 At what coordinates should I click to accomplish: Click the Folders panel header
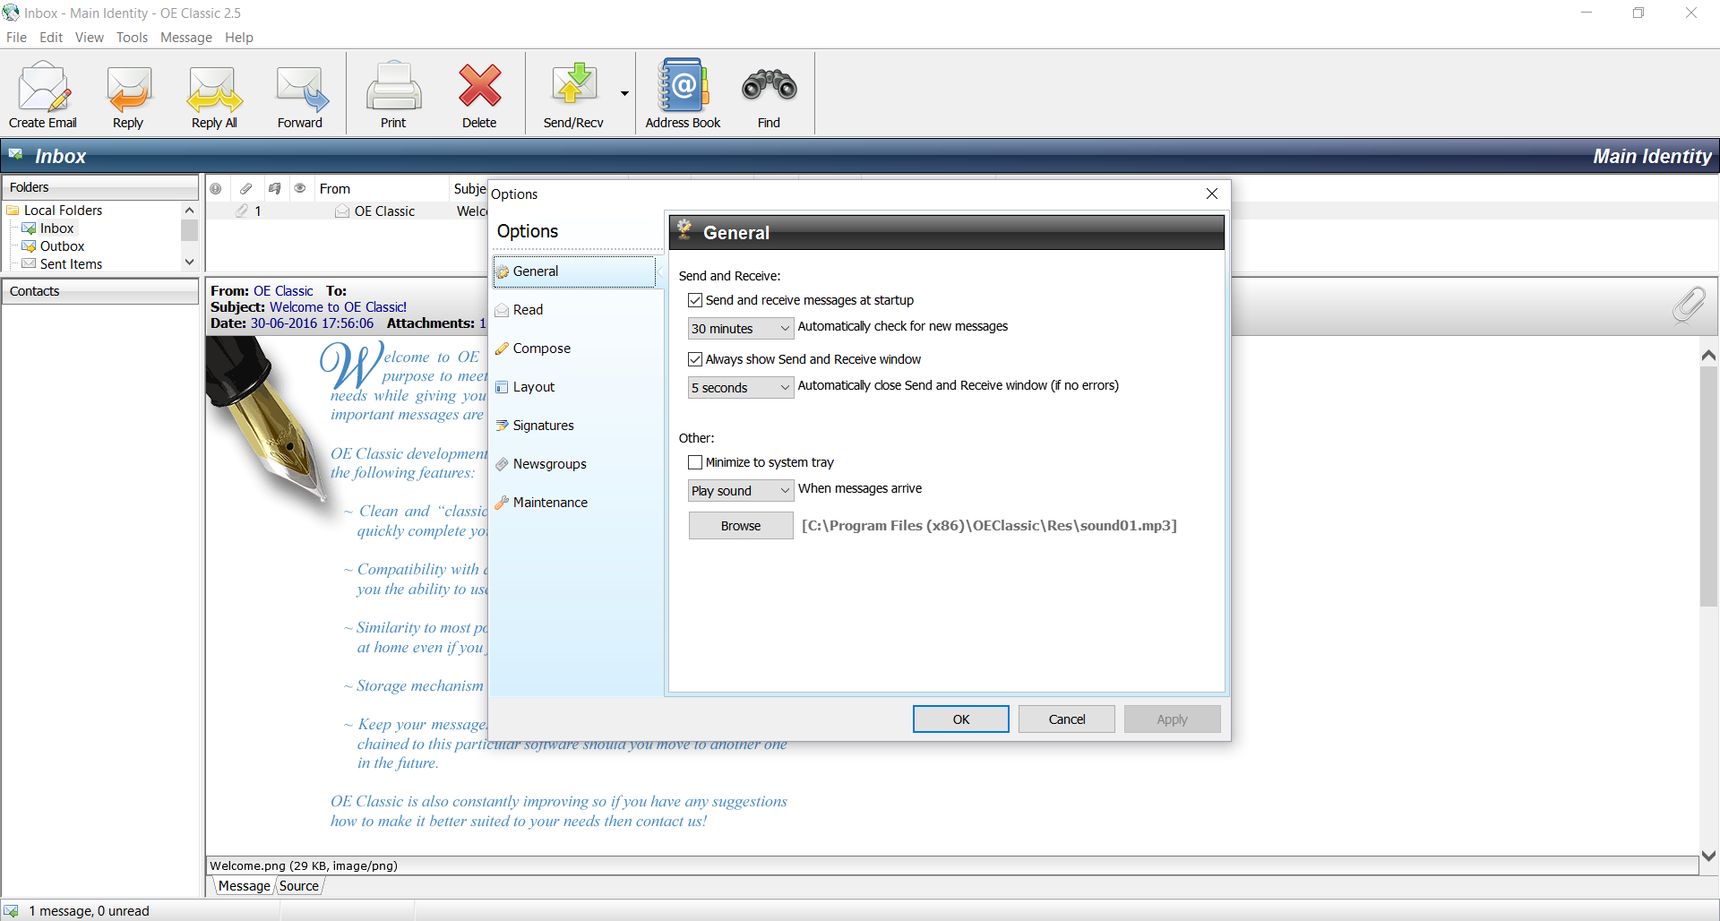click(100, 187)
